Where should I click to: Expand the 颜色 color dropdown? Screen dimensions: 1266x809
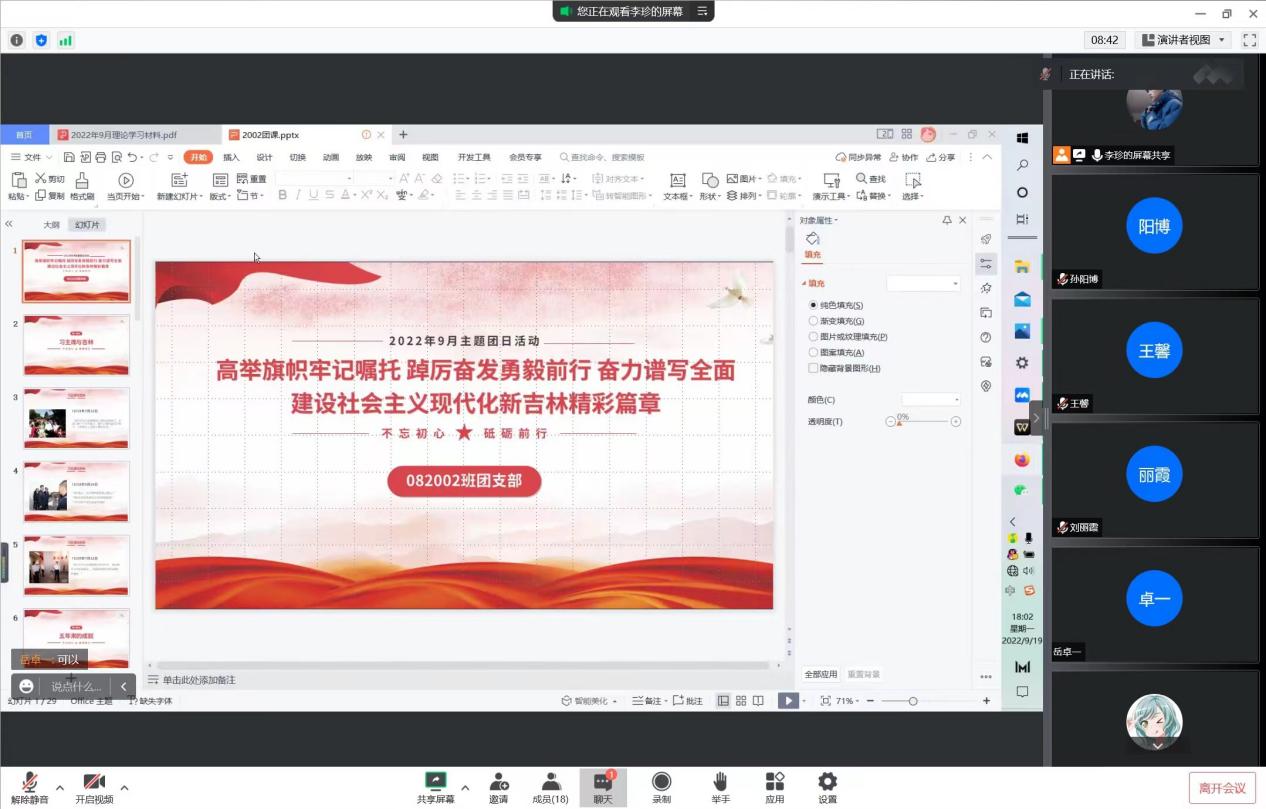931,400
